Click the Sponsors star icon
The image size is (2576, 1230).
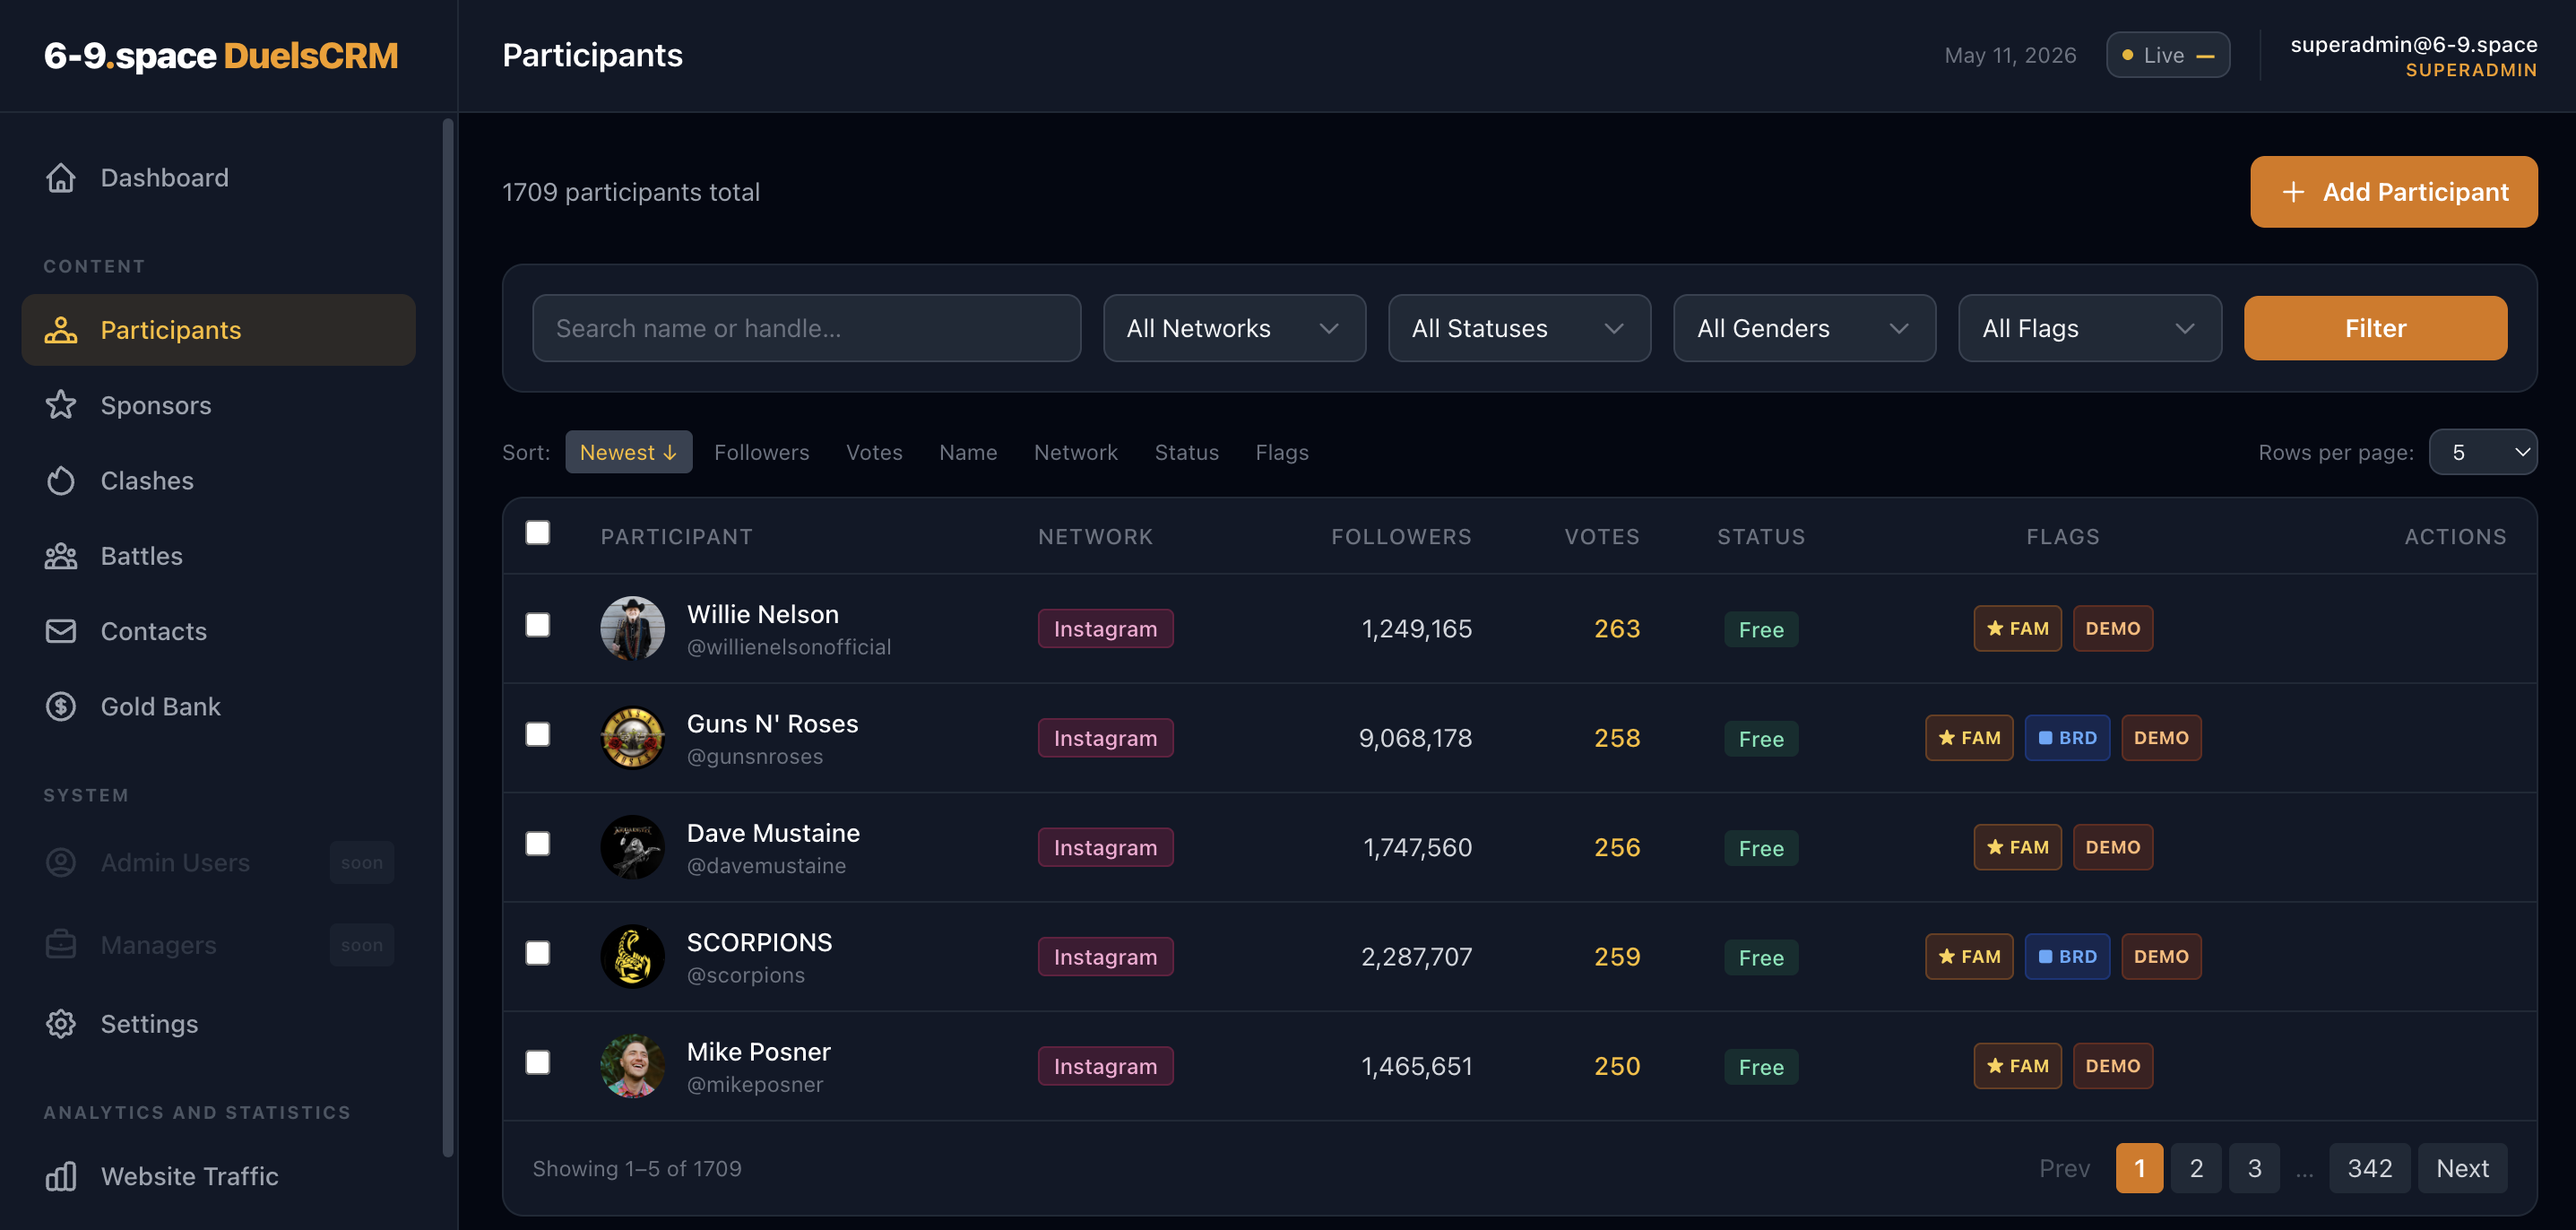(x=61, y=405)
